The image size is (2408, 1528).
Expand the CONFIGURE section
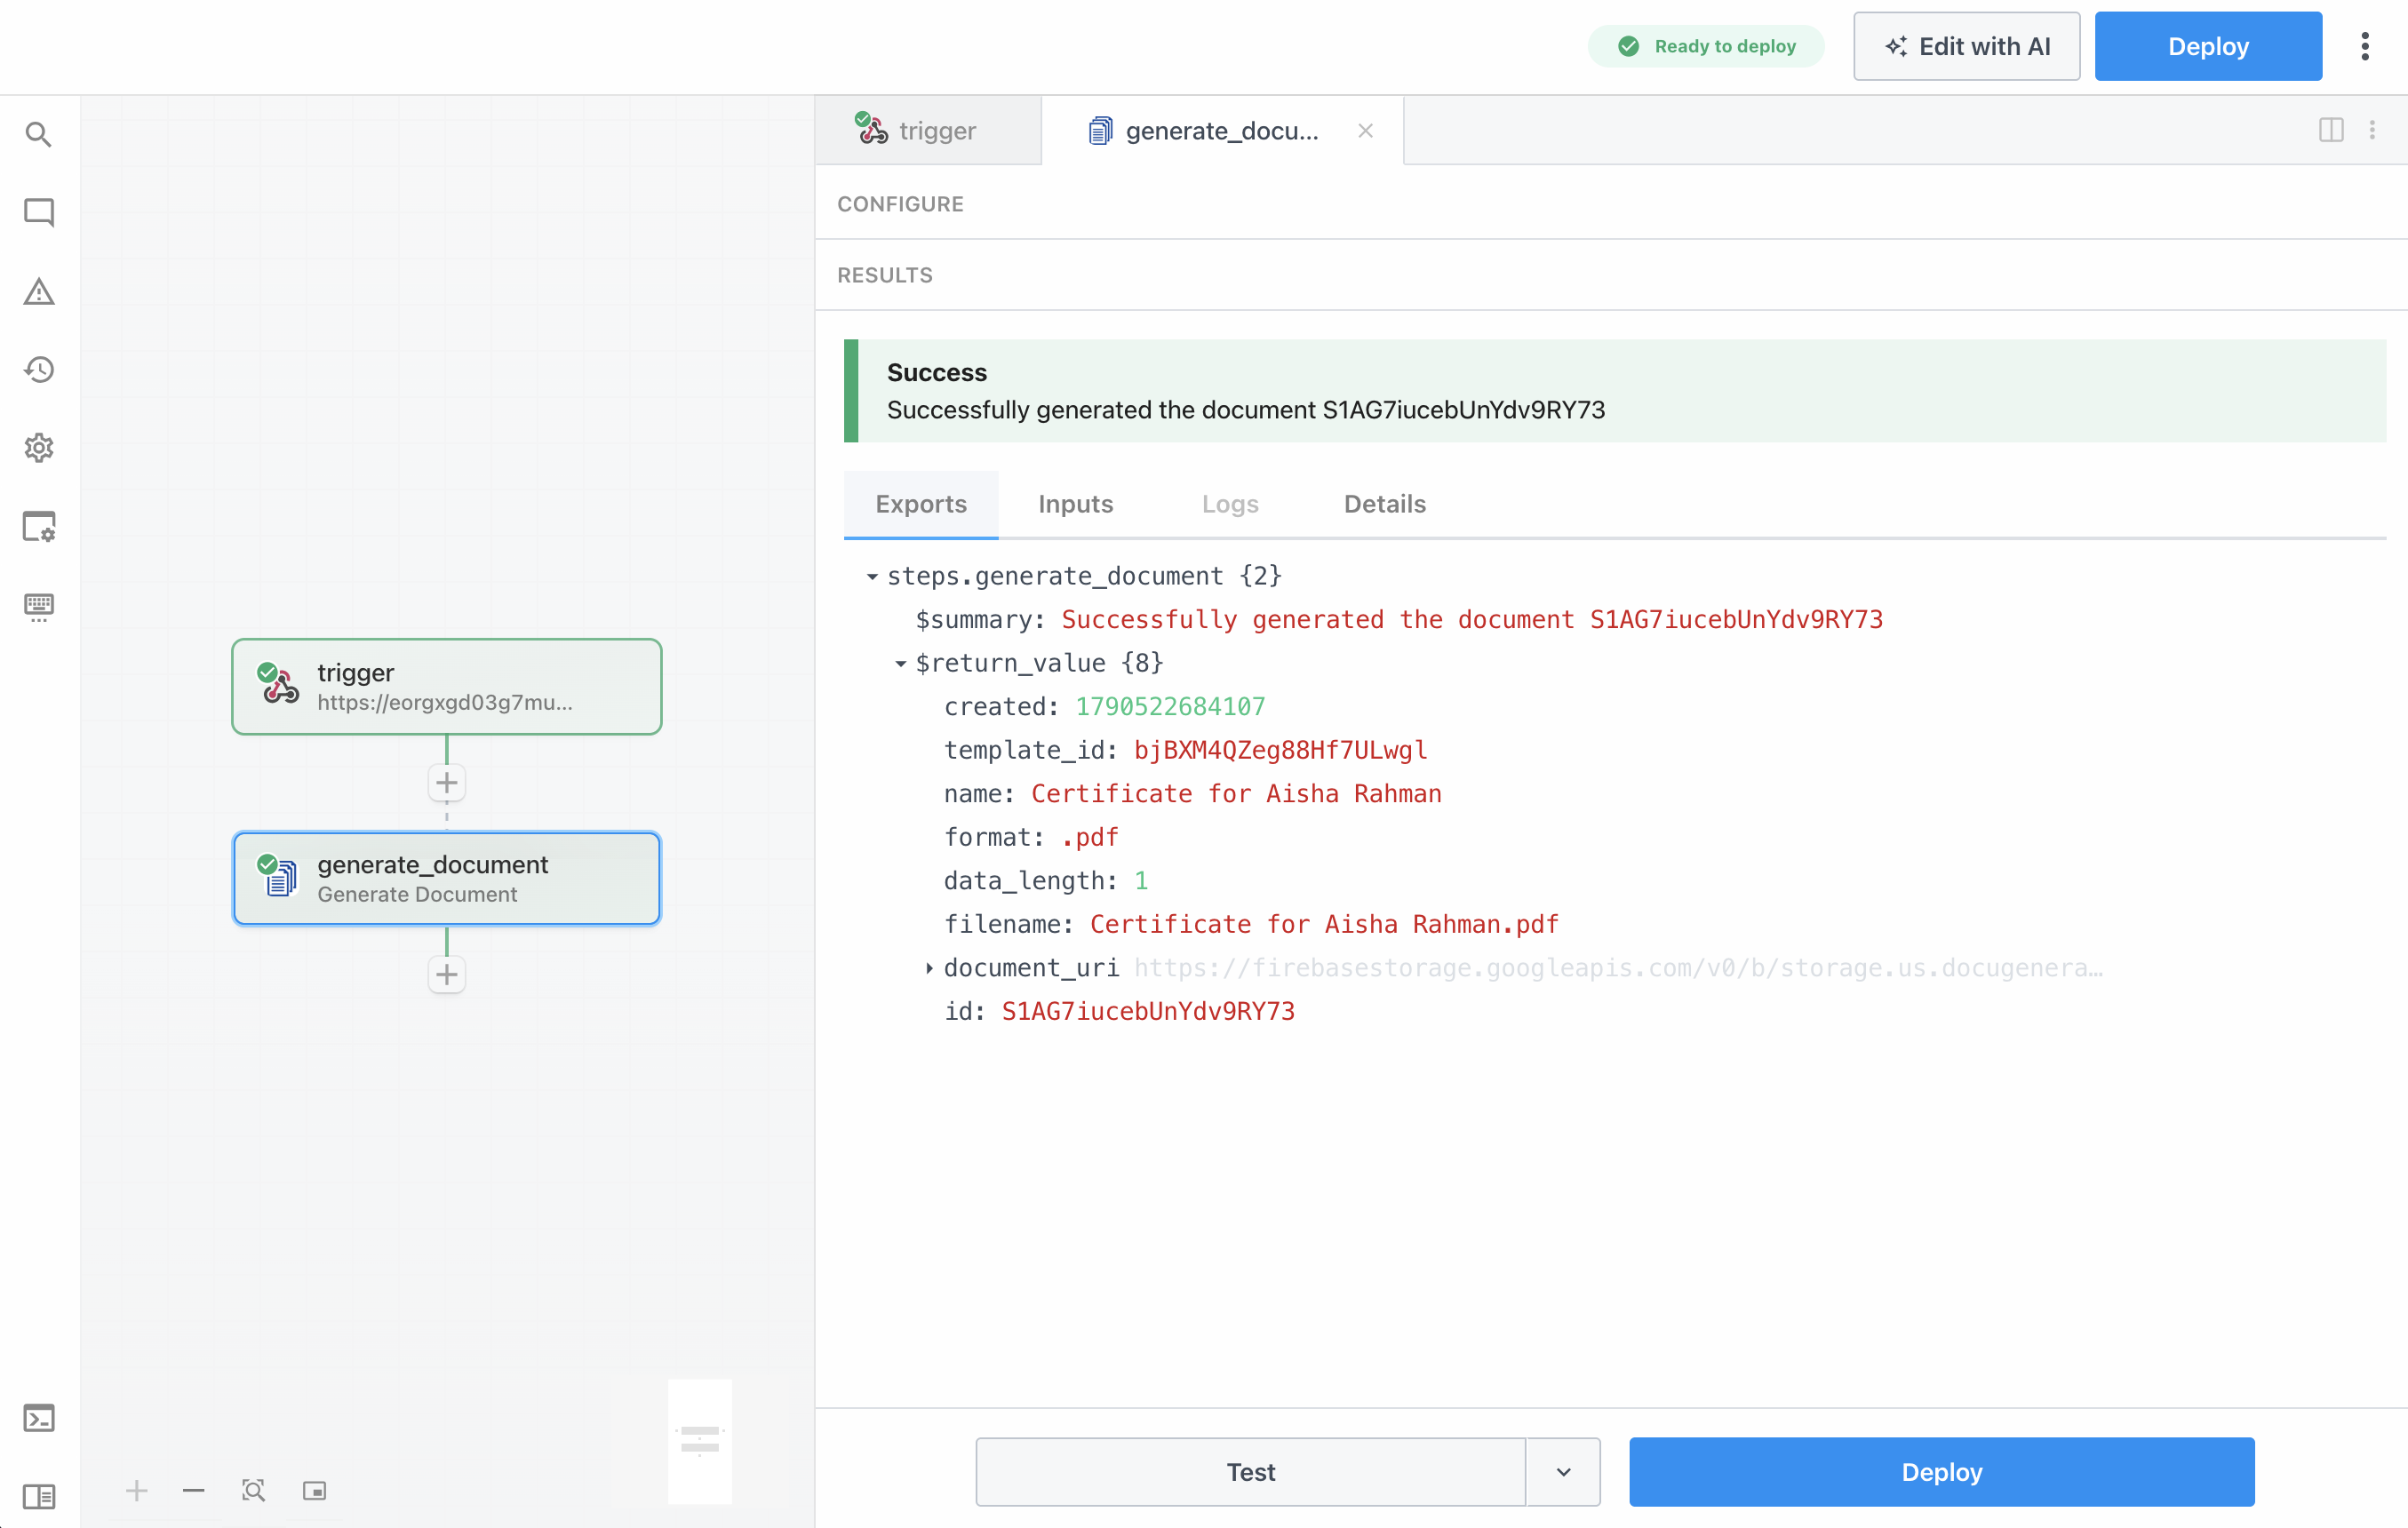click(x=900, y=204)
